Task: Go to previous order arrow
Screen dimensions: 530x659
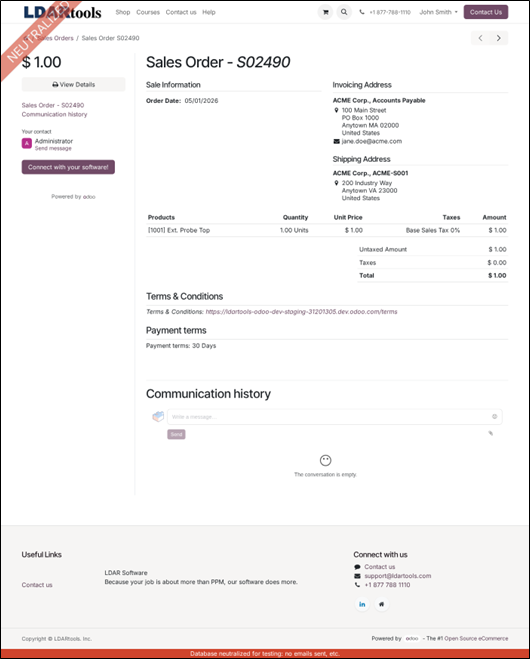Action: (x=480, y=38)
